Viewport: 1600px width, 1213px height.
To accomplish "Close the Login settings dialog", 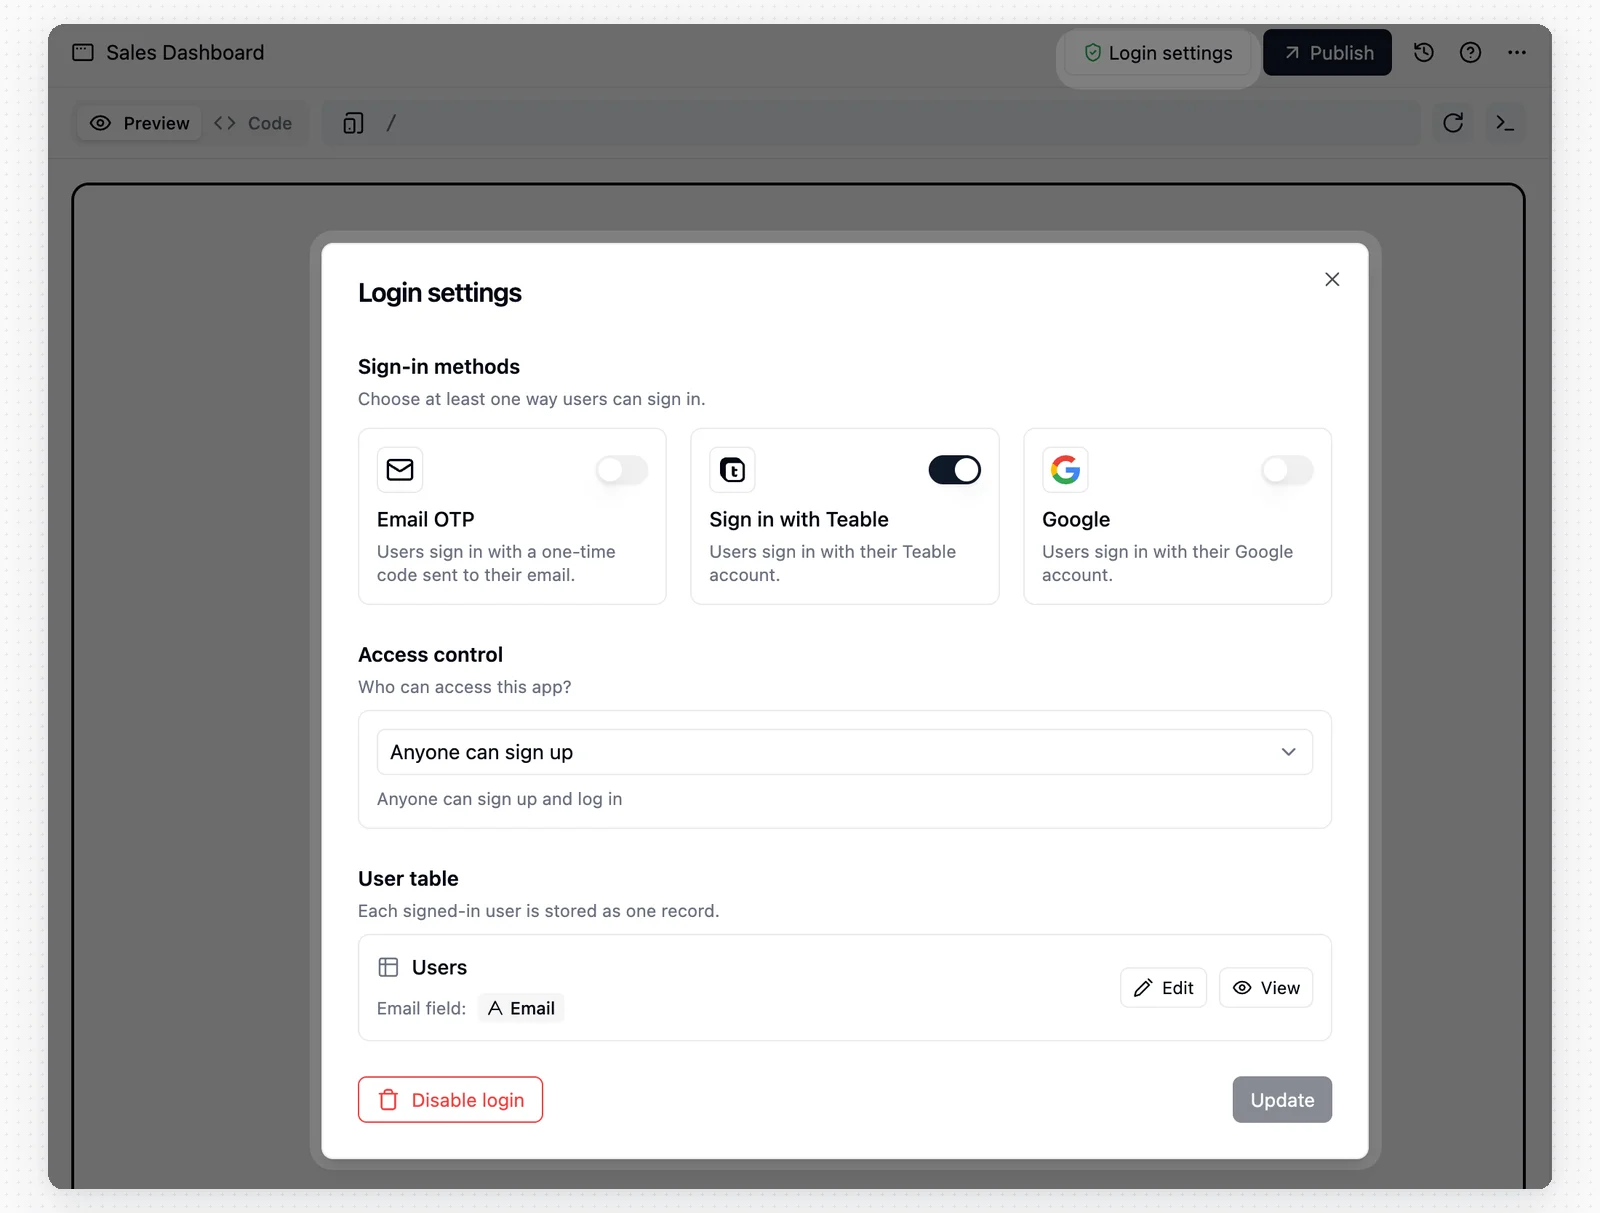I will point(1332,279).
